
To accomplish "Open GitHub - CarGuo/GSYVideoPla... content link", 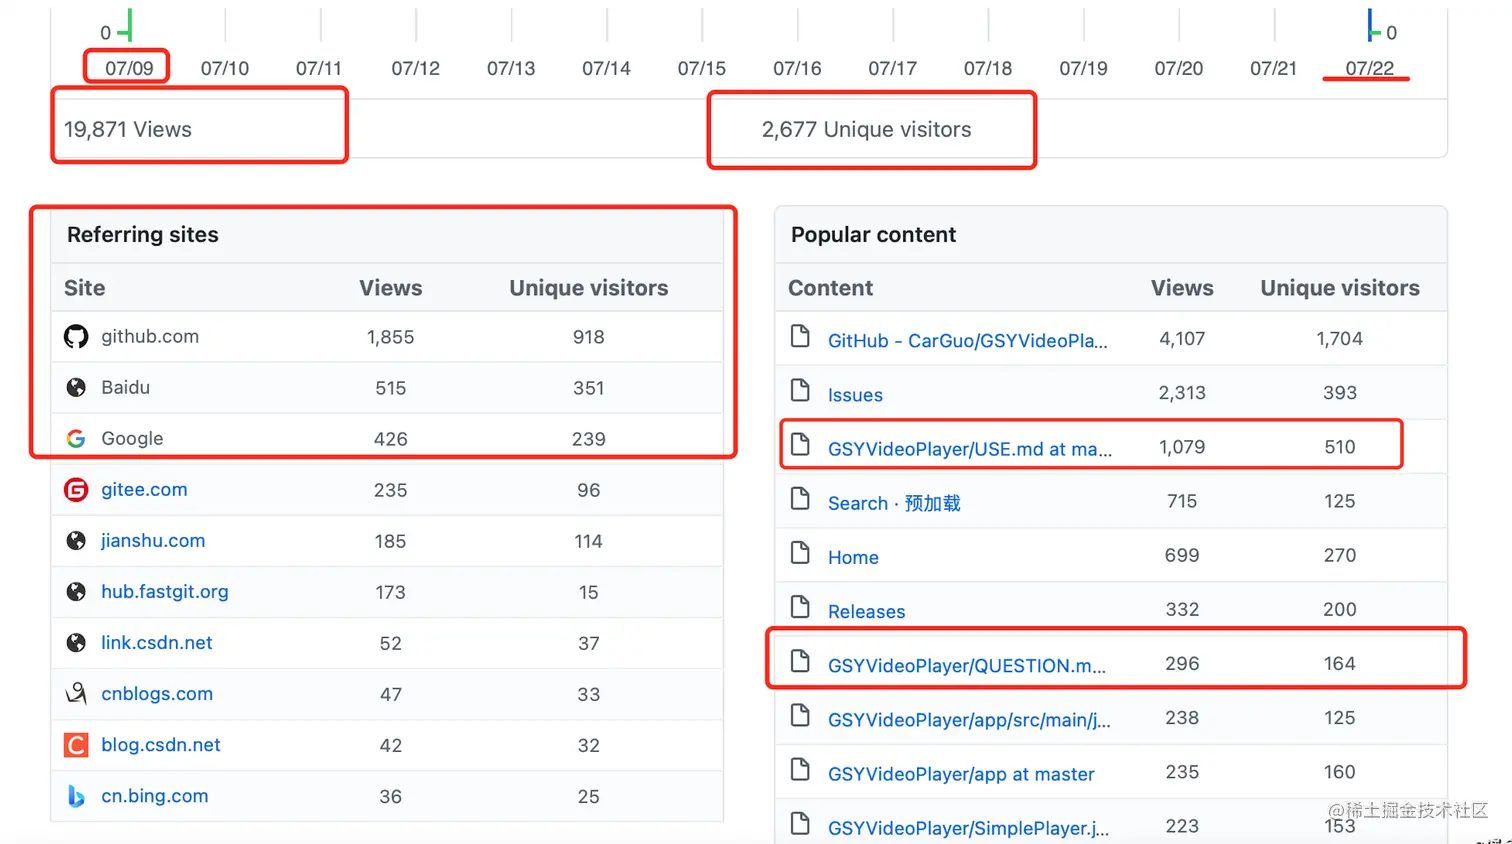I will pyautogui.click(x=968, y=341).
